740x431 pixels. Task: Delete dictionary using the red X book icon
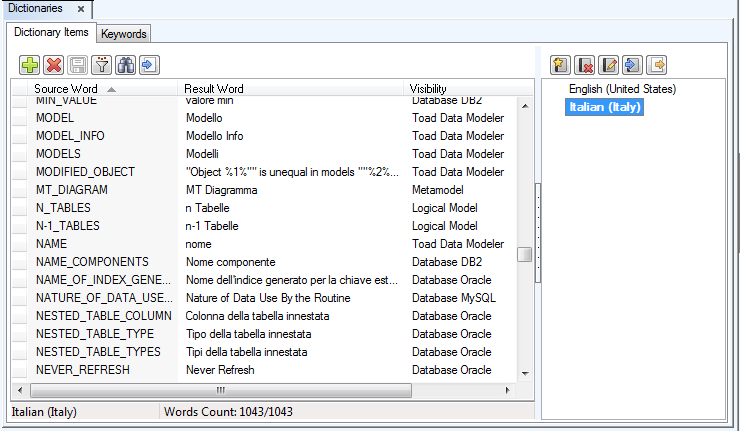pyautogui.click(x=585, y=66)
